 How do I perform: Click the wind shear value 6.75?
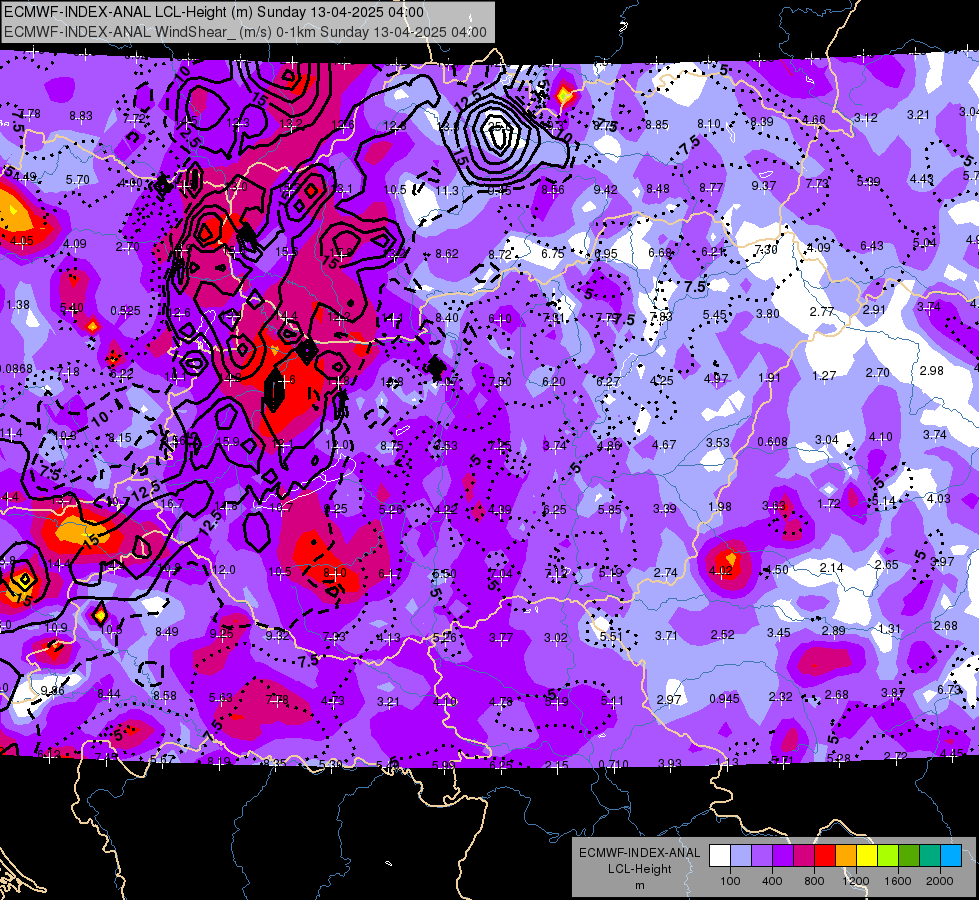pos(553,253)
